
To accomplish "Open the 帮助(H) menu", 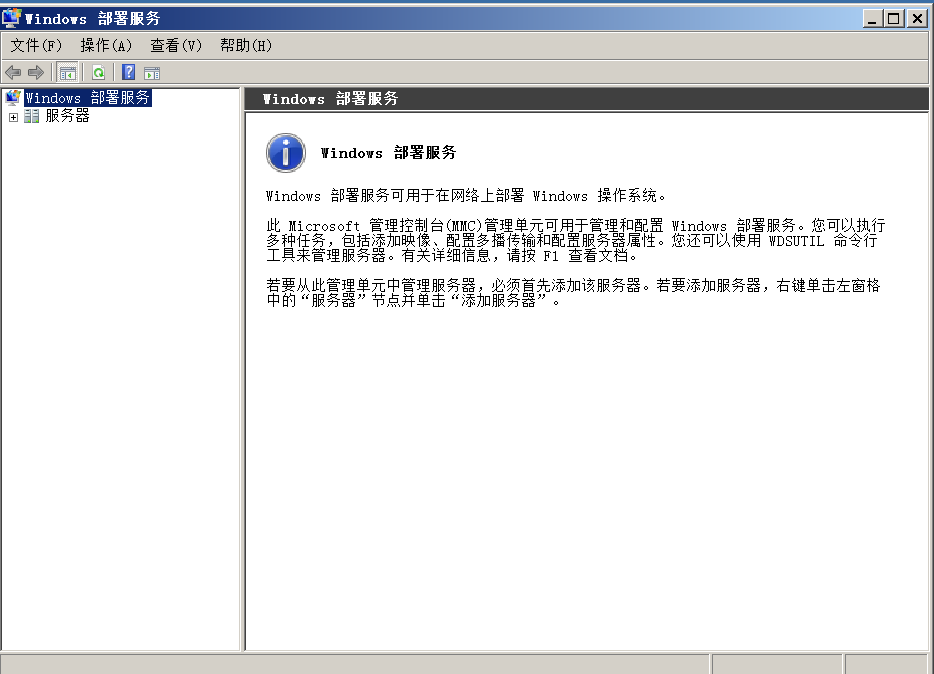I will 245,45.
